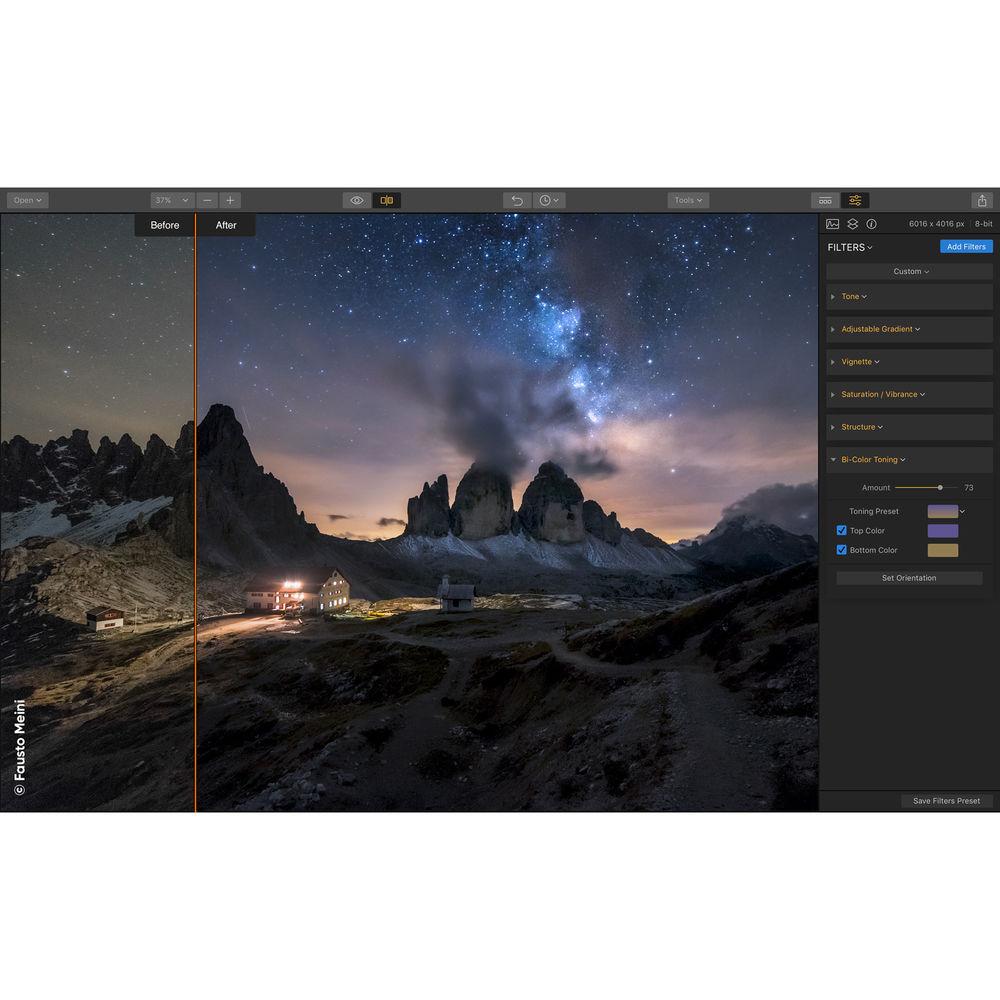This screenshot has width=1000, height=1000.
Task: Disable the Bottom Color checkbox
Action: click(x=841, y=549)
